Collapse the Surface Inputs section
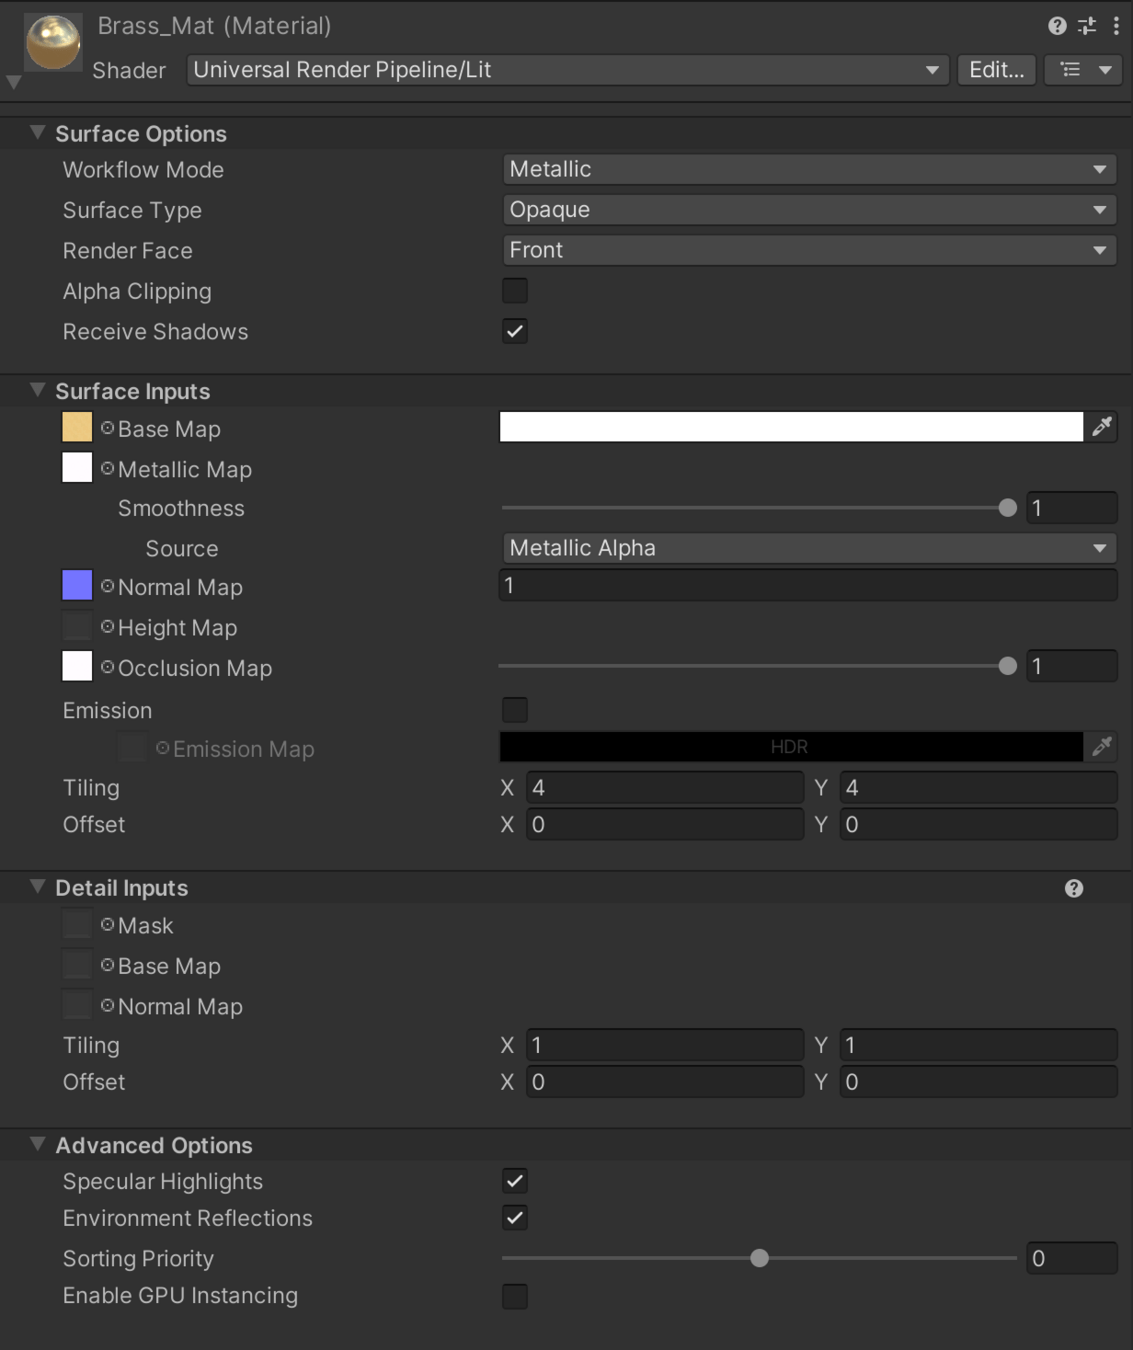 (38, 390)
